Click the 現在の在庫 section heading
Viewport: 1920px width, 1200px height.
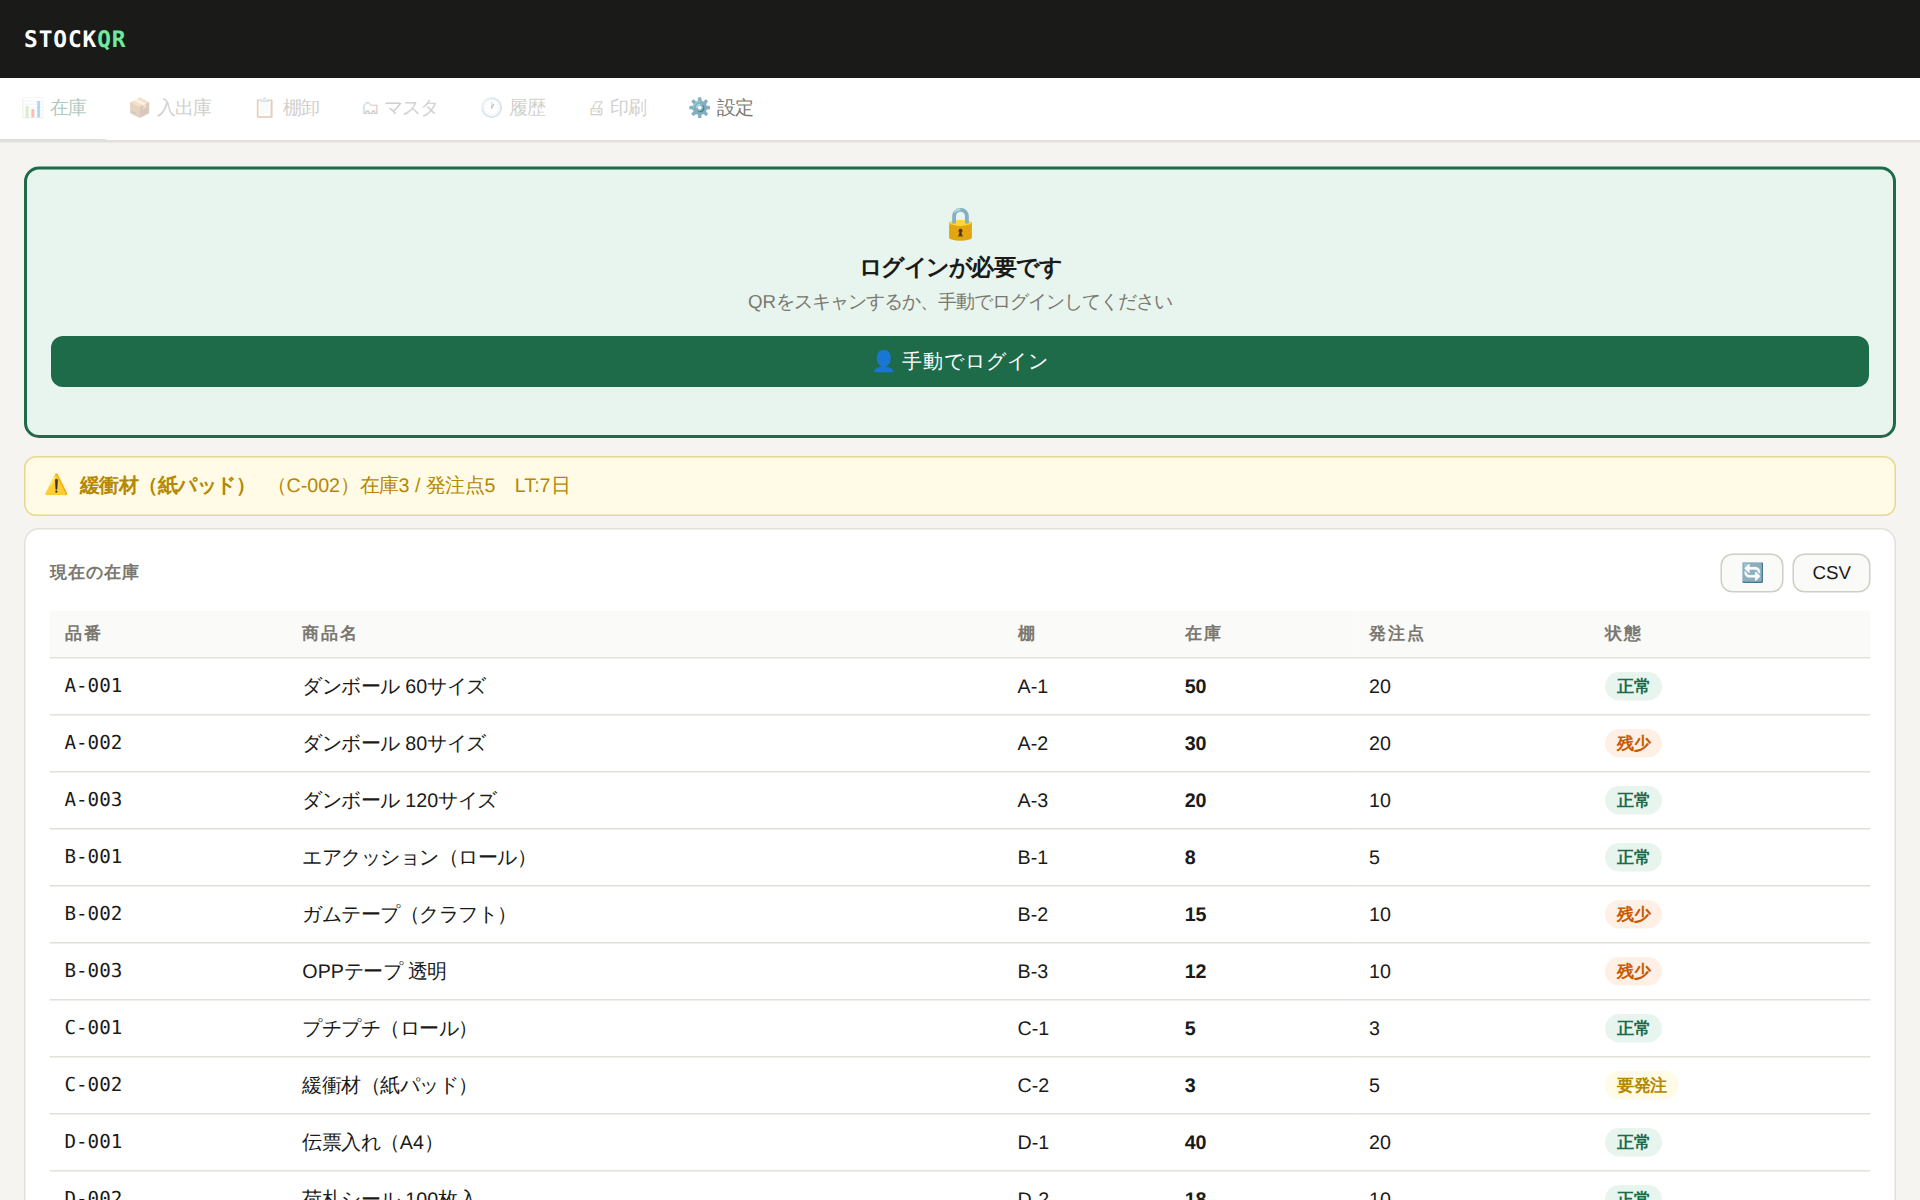point(94,572)
